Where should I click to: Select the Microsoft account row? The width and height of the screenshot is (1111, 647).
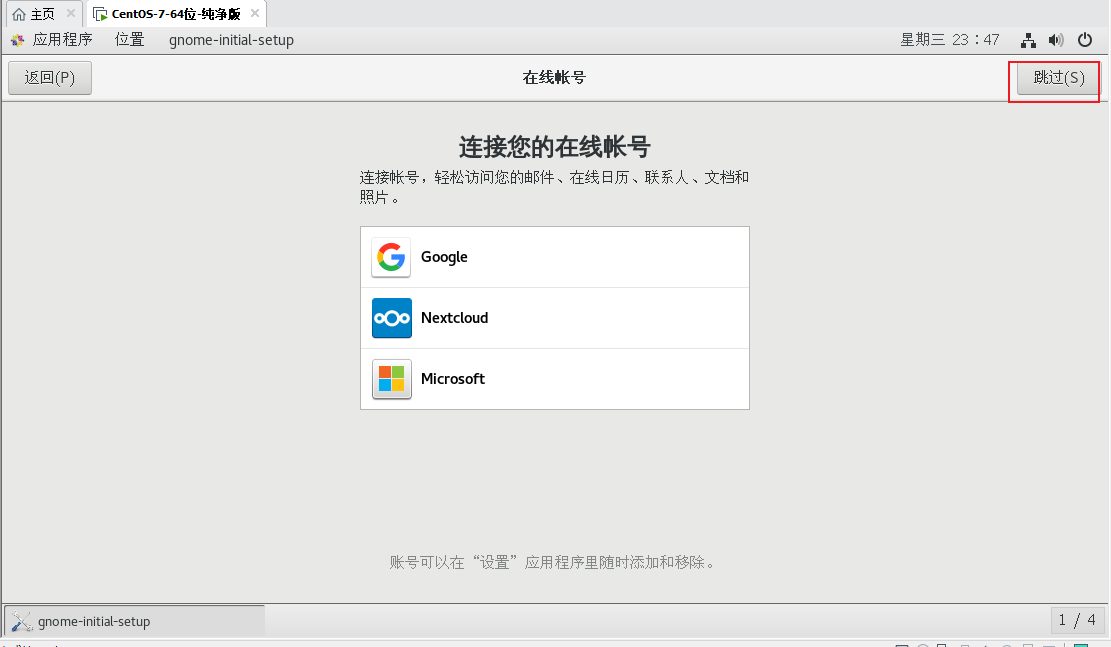[x=555, y=379]
